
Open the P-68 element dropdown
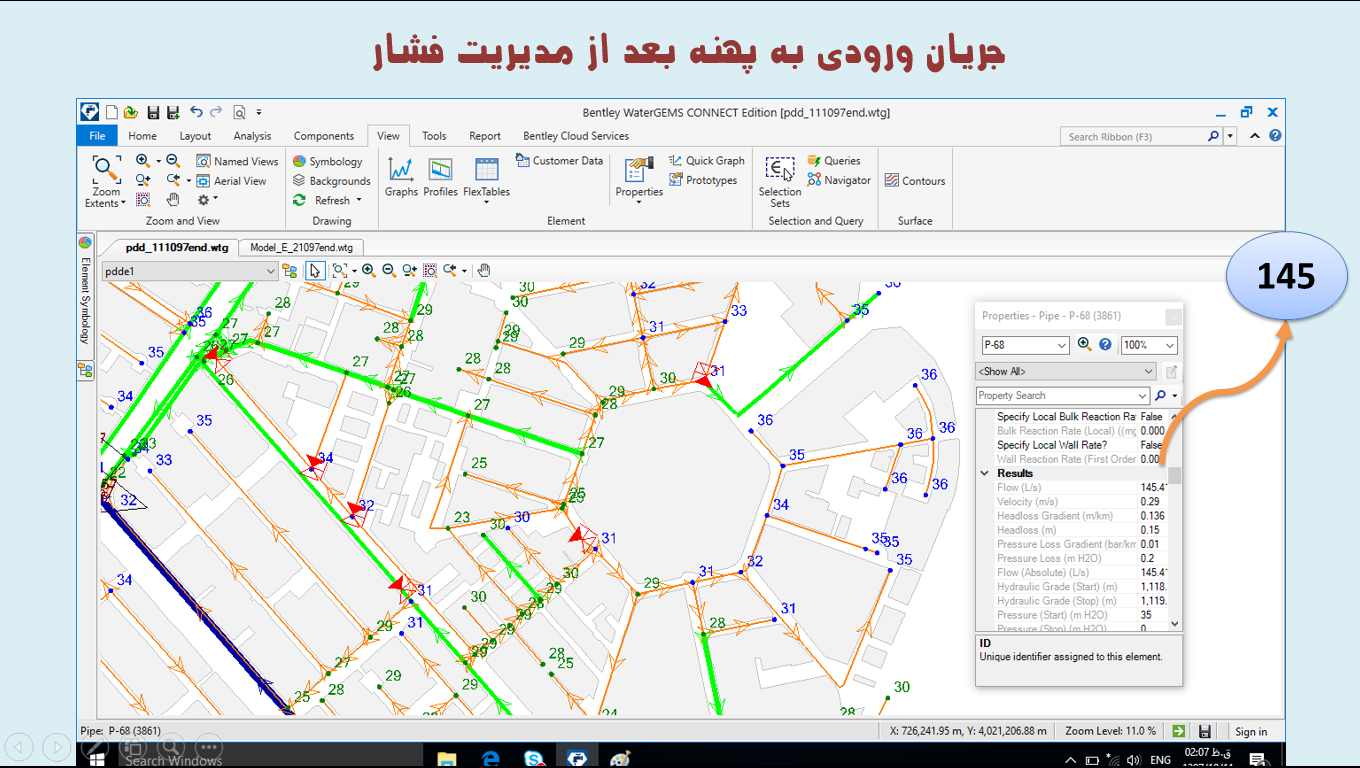click(1061, 345)
